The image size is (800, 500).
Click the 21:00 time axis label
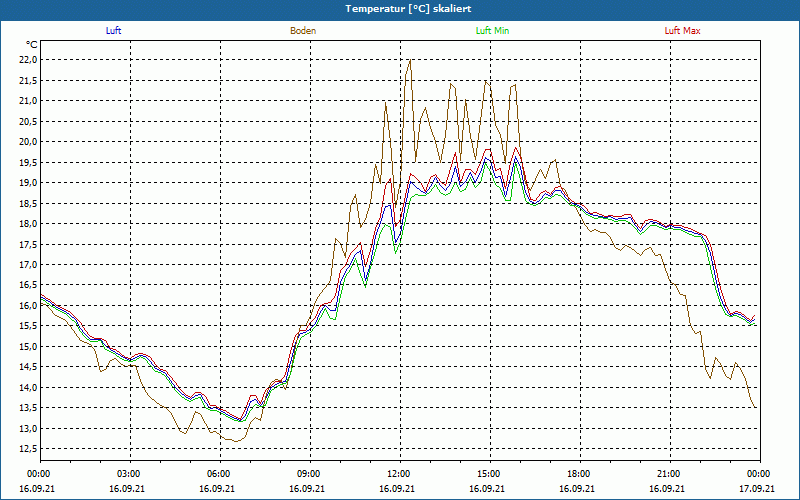click(x=668, y=474)
